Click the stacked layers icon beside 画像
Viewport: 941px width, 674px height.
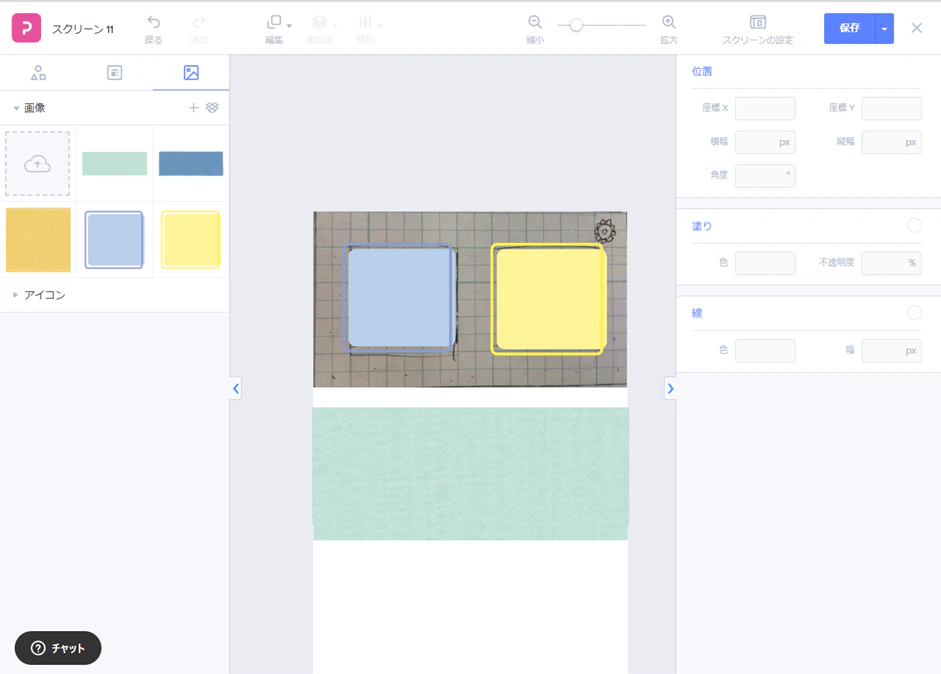pyautogui.click(x=212, y=107)
